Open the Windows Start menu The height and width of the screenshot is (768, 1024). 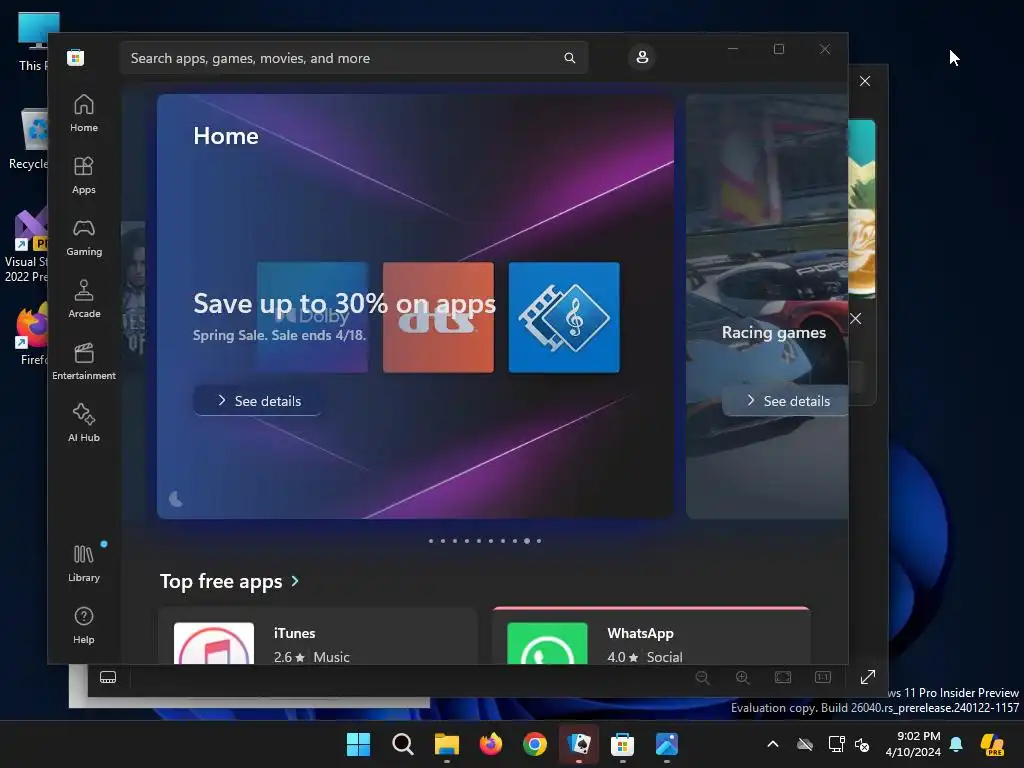pyautogui.click(x=359, y=744)
